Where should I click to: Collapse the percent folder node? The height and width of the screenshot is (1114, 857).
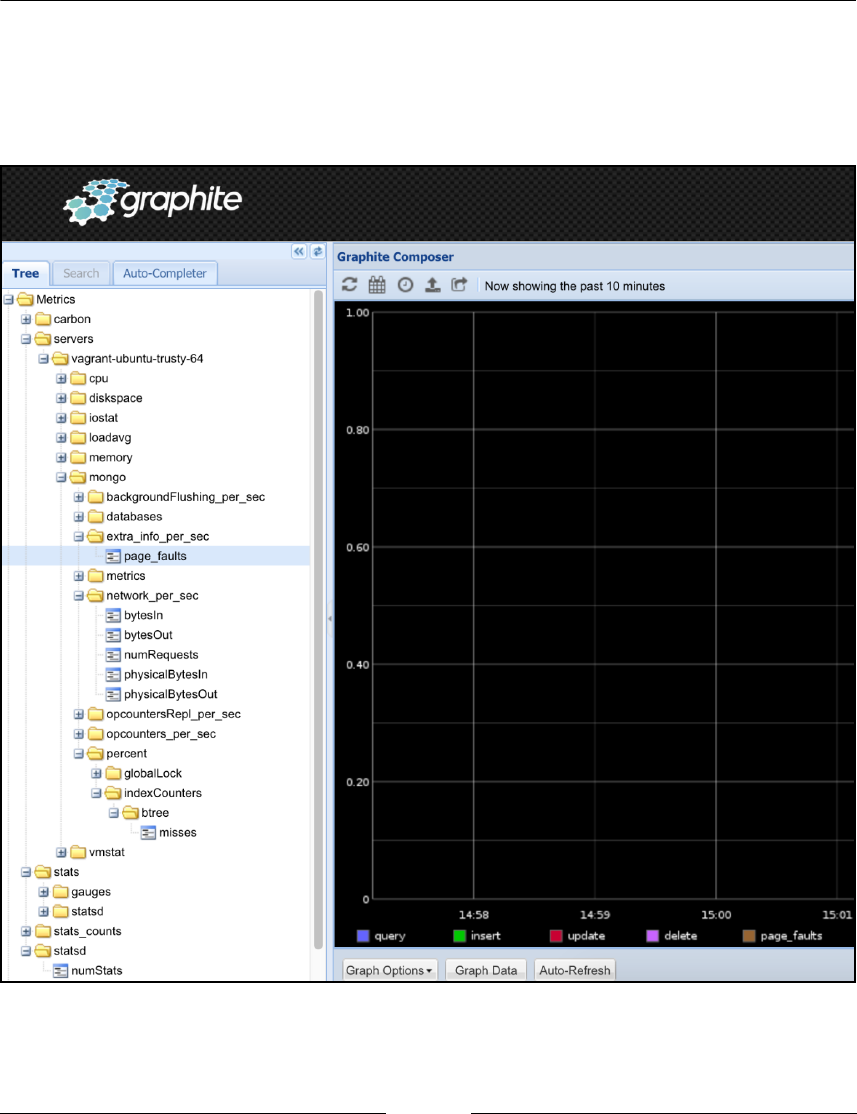coord(79,754)
